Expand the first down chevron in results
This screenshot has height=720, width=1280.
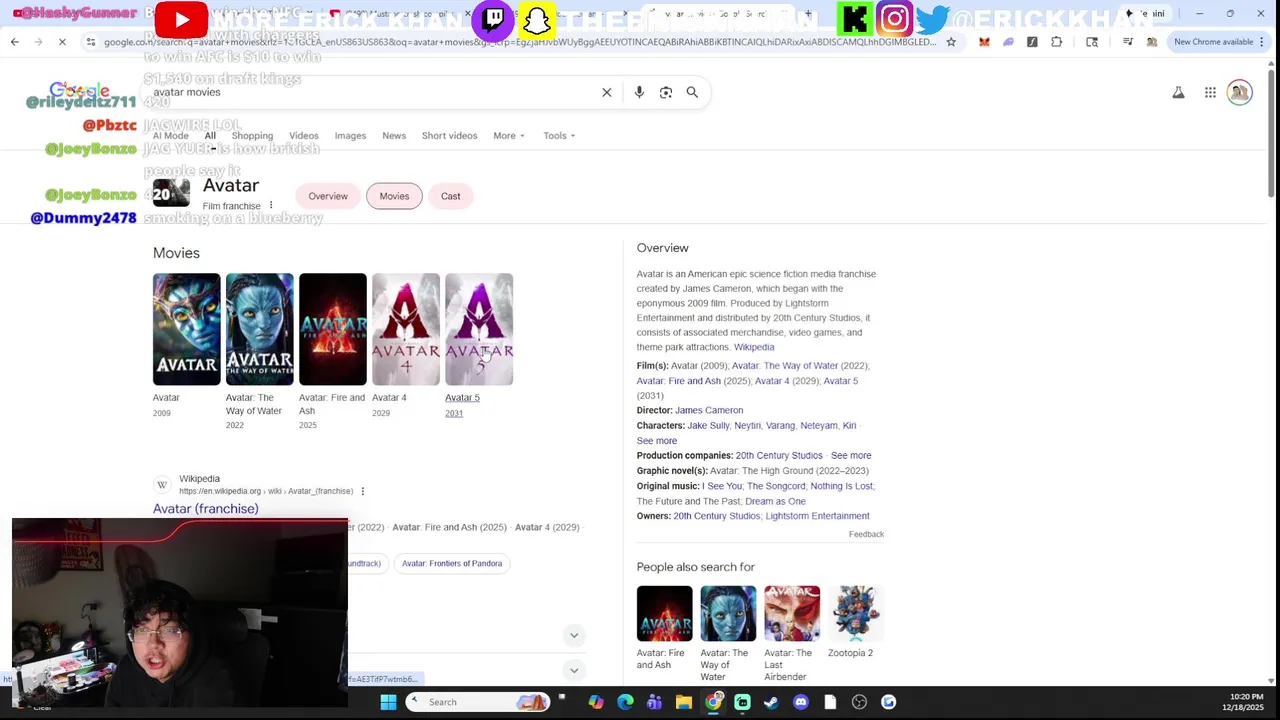click(x=574, y=635)
